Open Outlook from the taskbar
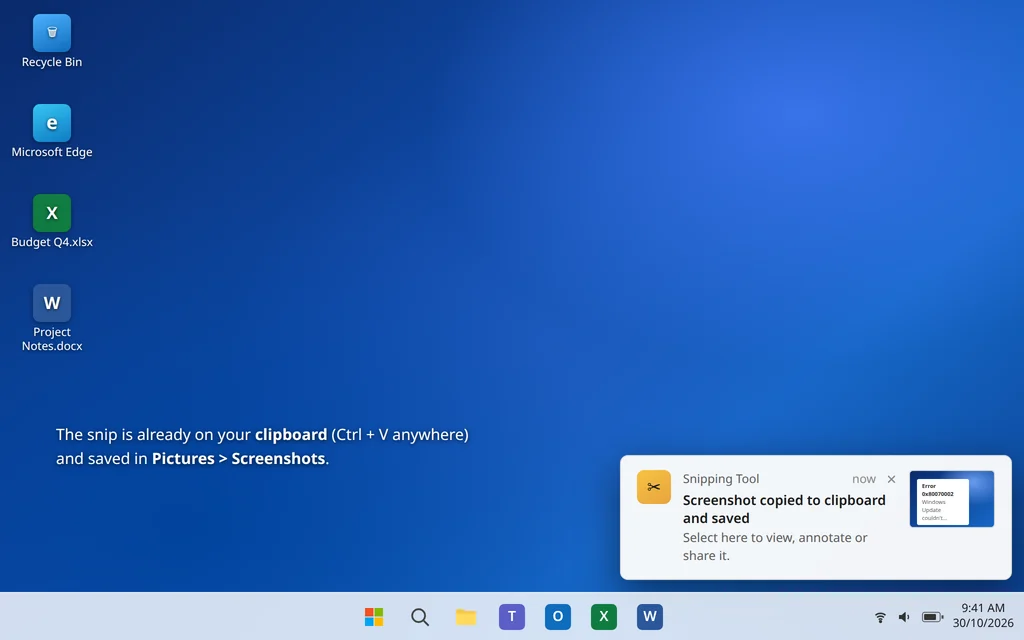 [x=558, y=616]
